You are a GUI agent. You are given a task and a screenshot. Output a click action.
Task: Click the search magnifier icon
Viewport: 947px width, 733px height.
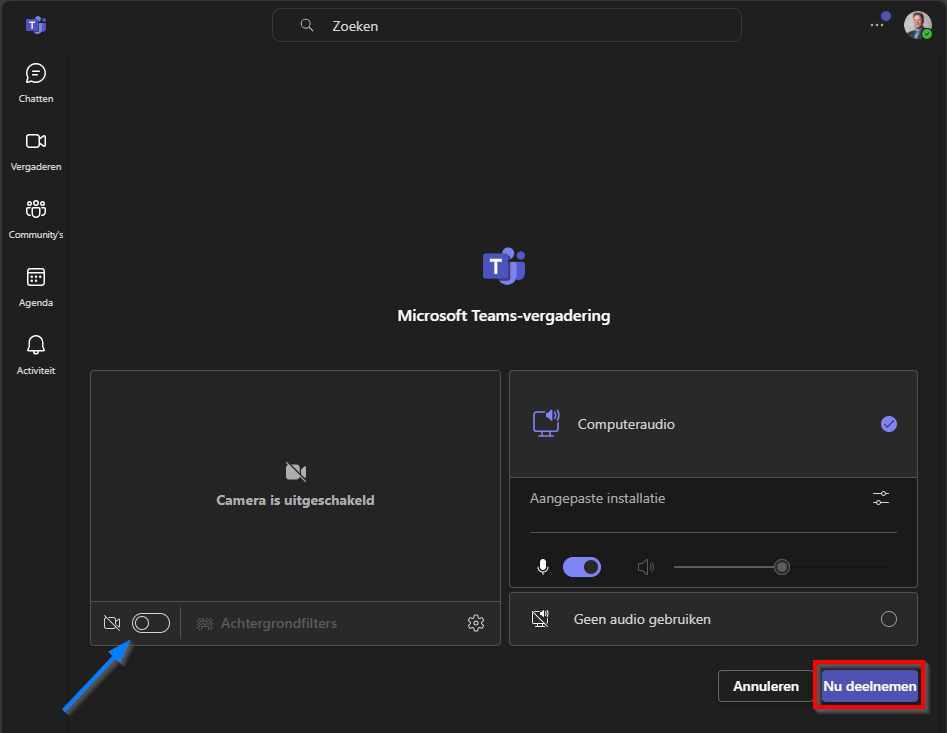307,25
